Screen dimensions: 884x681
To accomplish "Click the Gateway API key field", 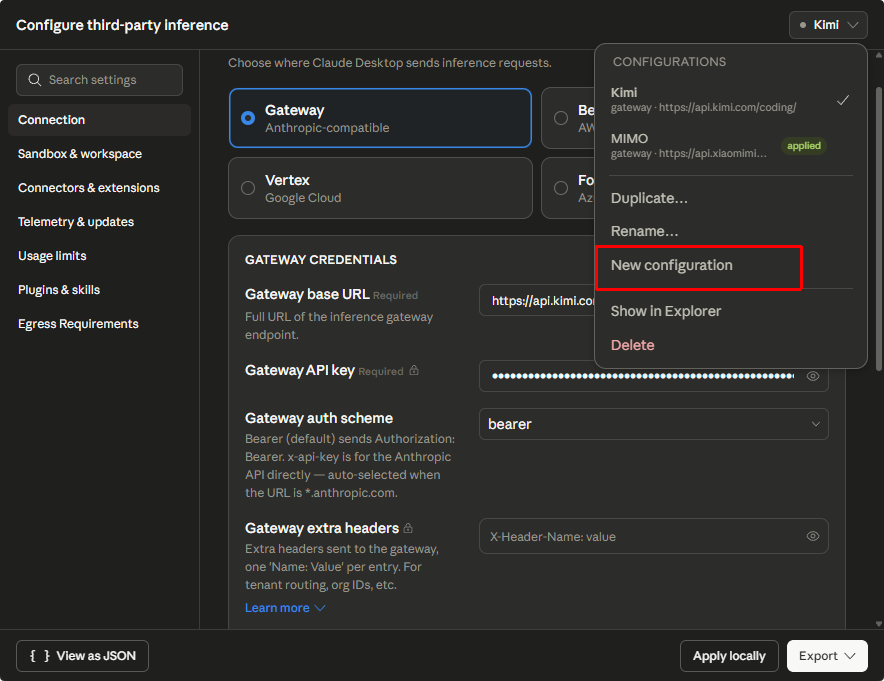I will [653, 376].
